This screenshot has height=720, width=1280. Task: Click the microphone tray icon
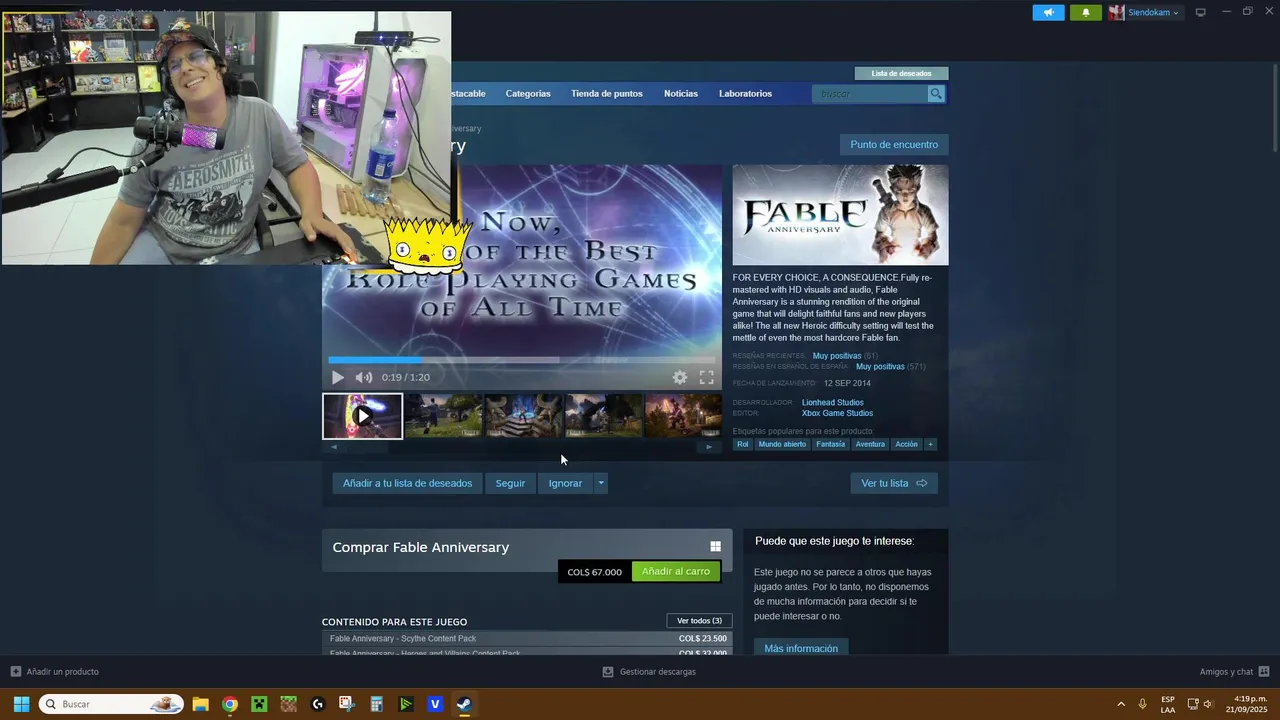tap(1142, 704)
